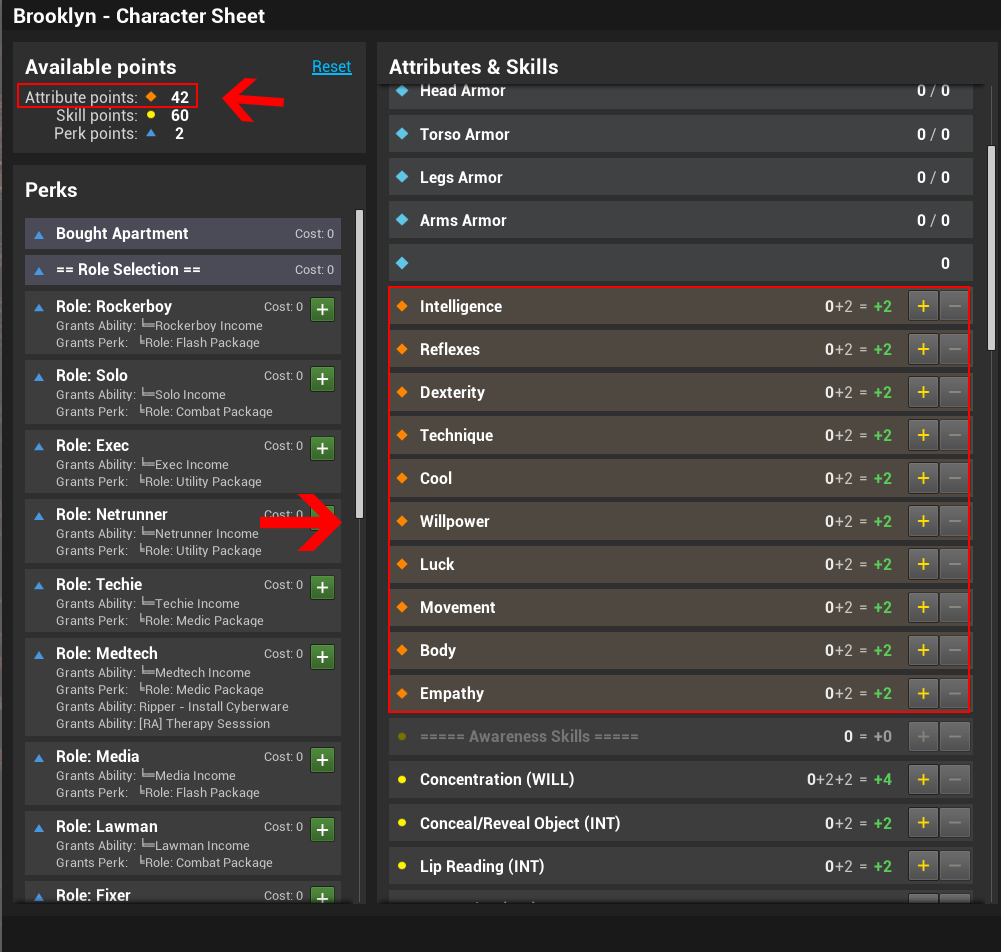Add the Role: Rockerboy perk
1001x952 pixels.
(x=322, y=309)
